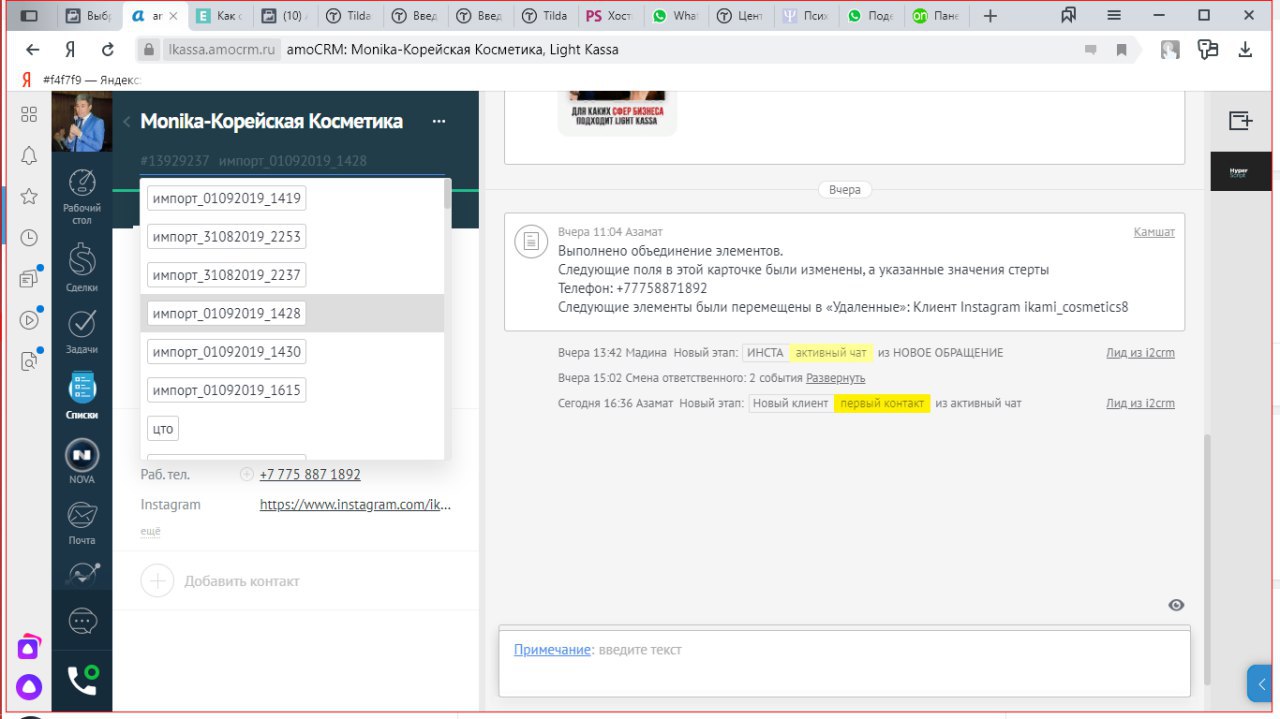The height and width of the screenshot is (719, 1280).
Task: Open Задачи tasks section
Action: (81, 331)
